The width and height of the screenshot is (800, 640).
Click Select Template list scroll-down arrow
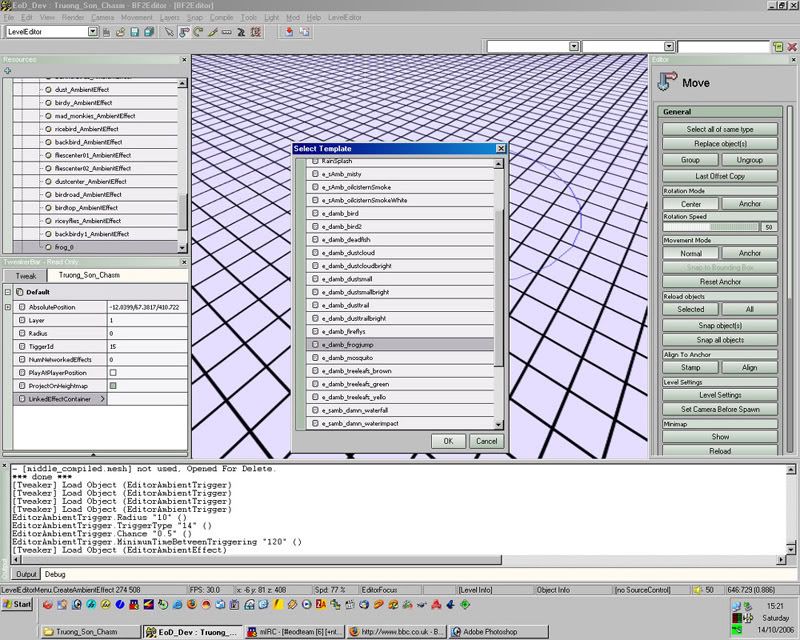[498, 424]
